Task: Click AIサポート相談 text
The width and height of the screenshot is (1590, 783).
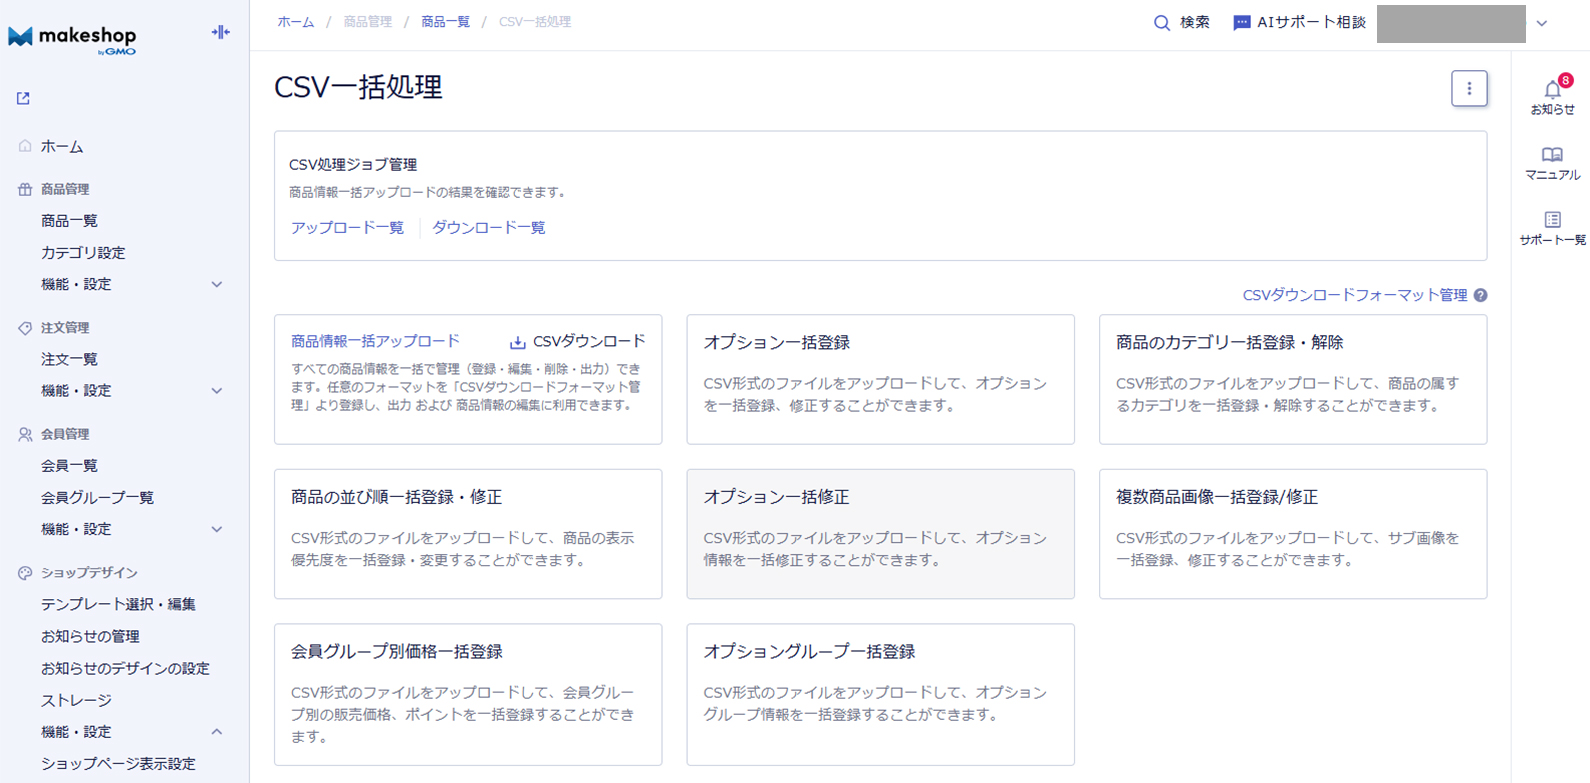Action: [1311, 22]
